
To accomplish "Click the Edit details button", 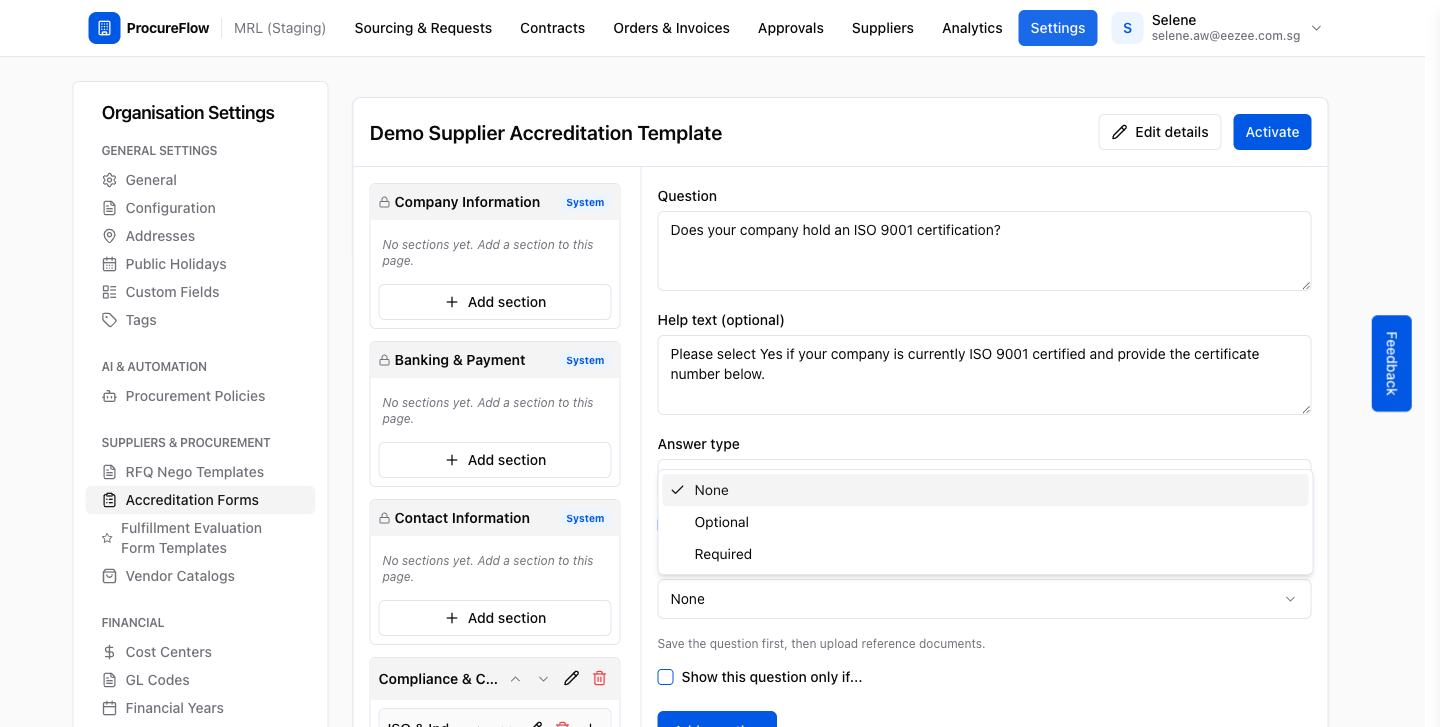I will click(x=1160, y=132).
